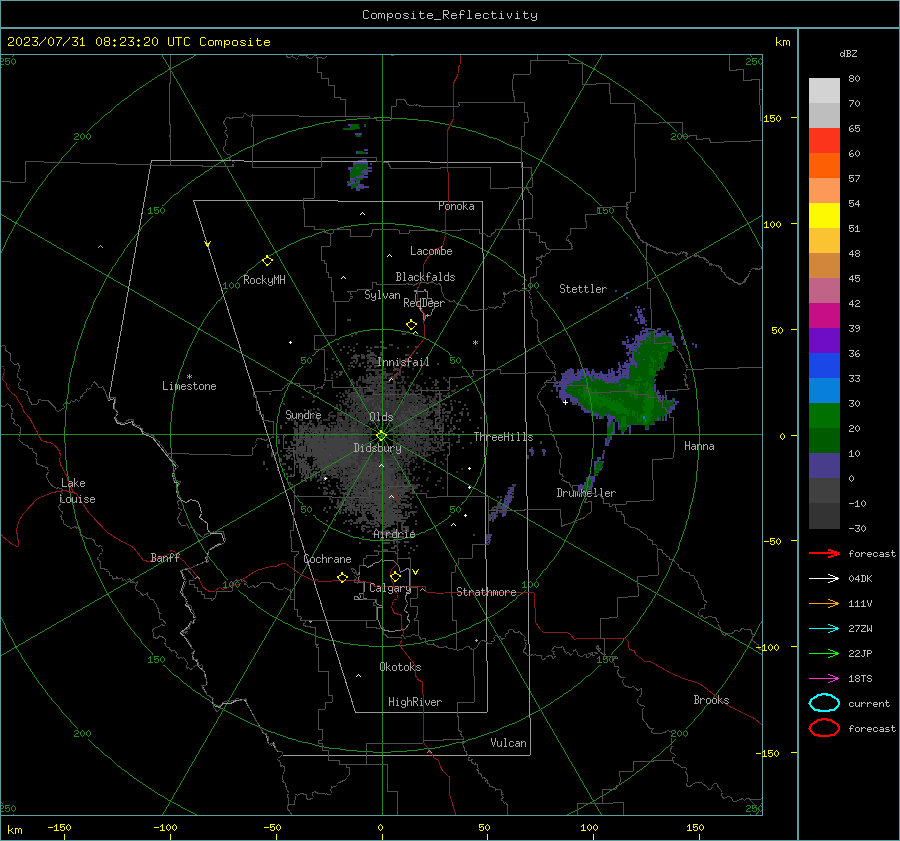Click the Hanna town label
Image resolution: width=900 pixels, height=841 pixels.
[x=699, y=446]
